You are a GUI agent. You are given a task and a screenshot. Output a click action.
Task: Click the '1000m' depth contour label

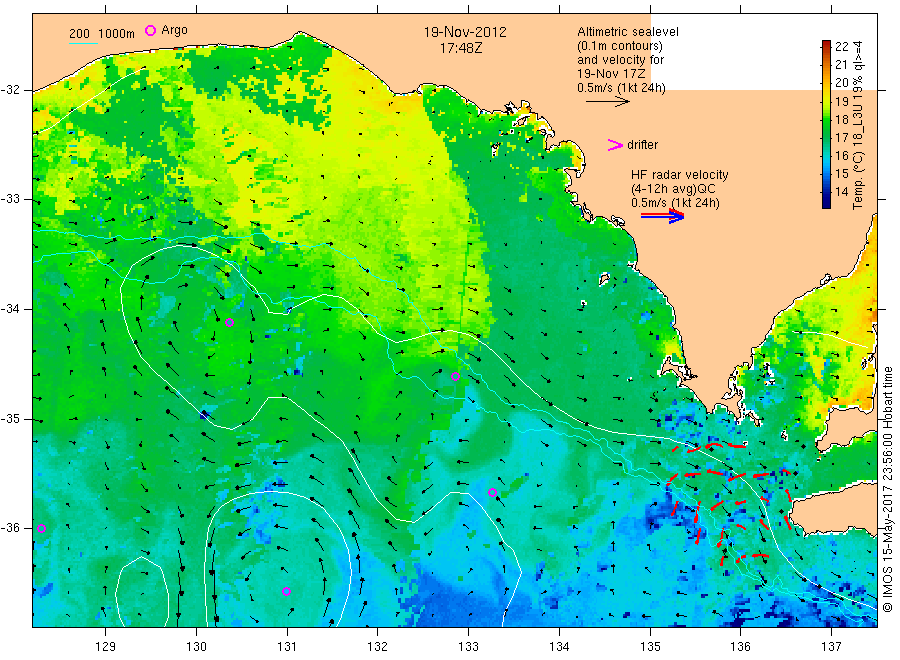[x=116, y=34]
